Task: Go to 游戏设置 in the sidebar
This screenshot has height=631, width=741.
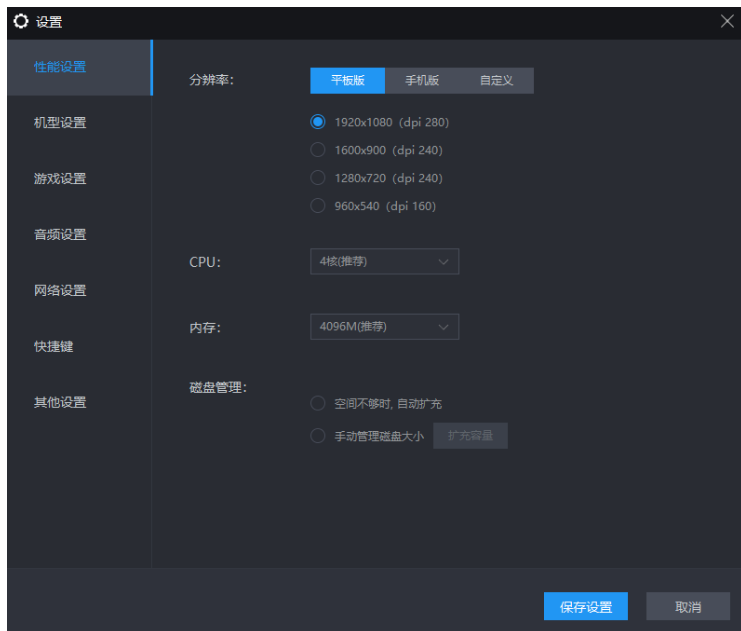Action: coord(60,179)
